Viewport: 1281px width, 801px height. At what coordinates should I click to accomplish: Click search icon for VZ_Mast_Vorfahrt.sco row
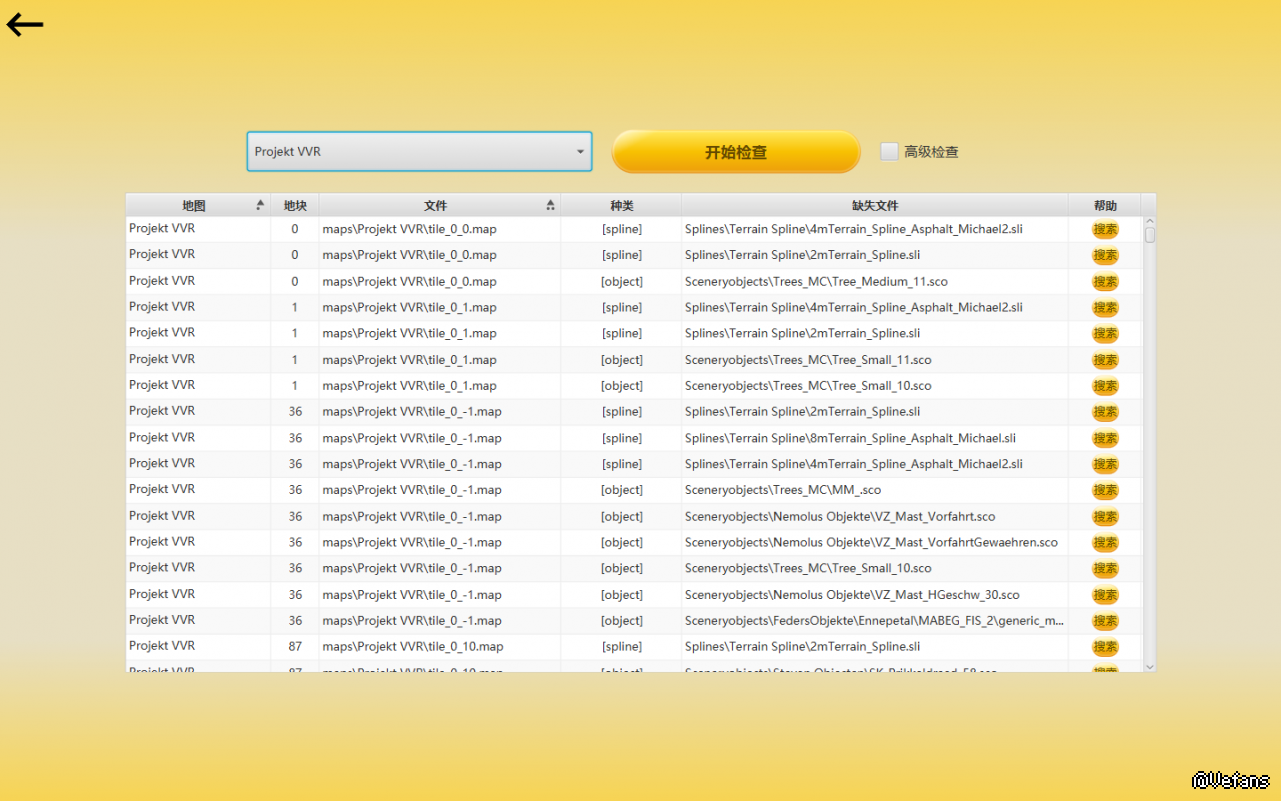coord(1105,517)
